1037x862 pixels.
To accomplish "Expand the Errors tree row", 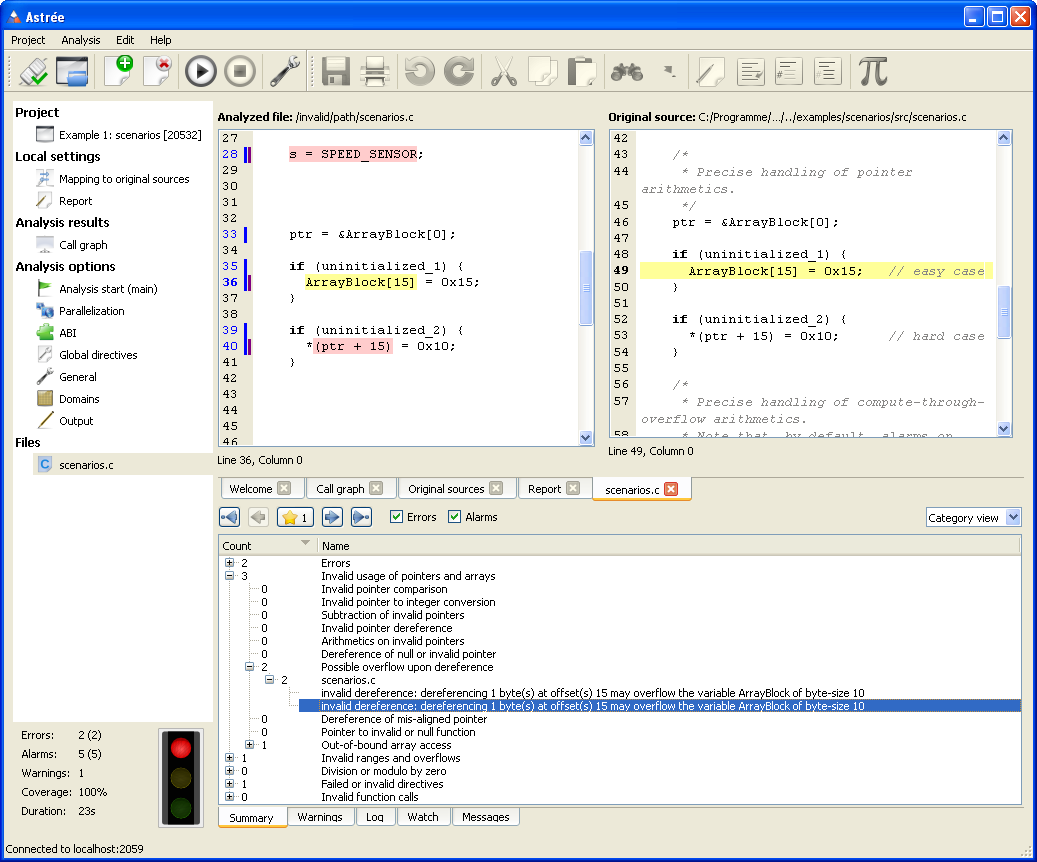I will (x=229, y=563).
